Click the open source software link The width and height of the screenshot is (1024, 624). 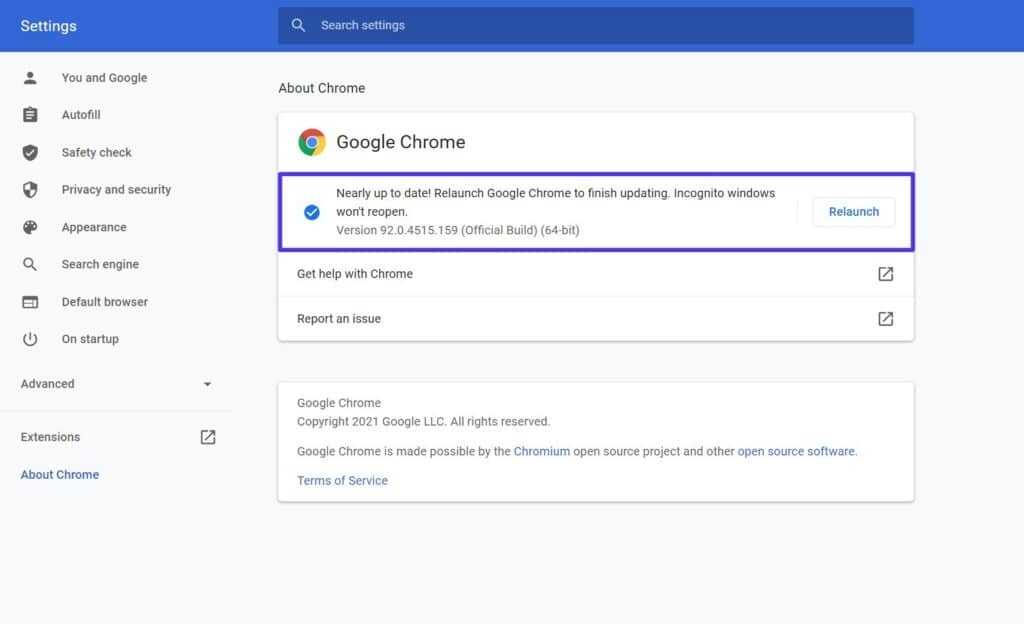(796, 451)
